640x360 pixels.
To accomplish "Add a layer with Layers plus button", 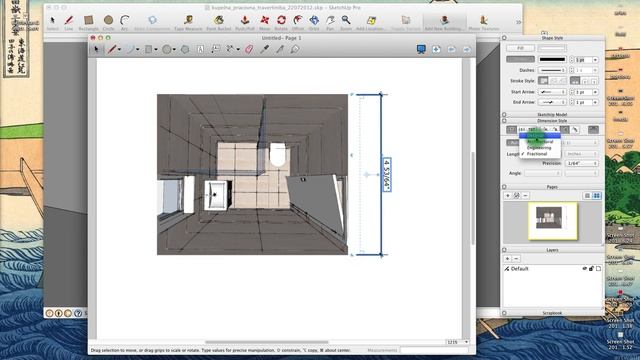I will tap(507, 259).
